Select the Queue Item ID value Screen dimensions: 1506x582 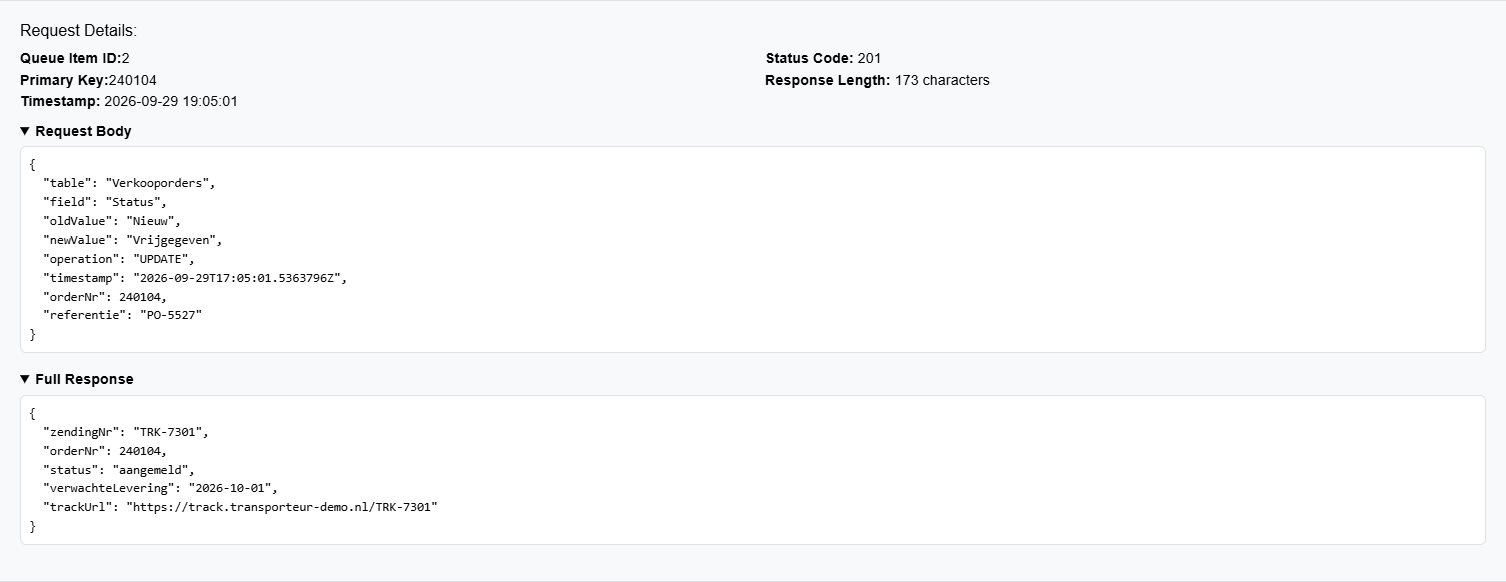[126, 58]
